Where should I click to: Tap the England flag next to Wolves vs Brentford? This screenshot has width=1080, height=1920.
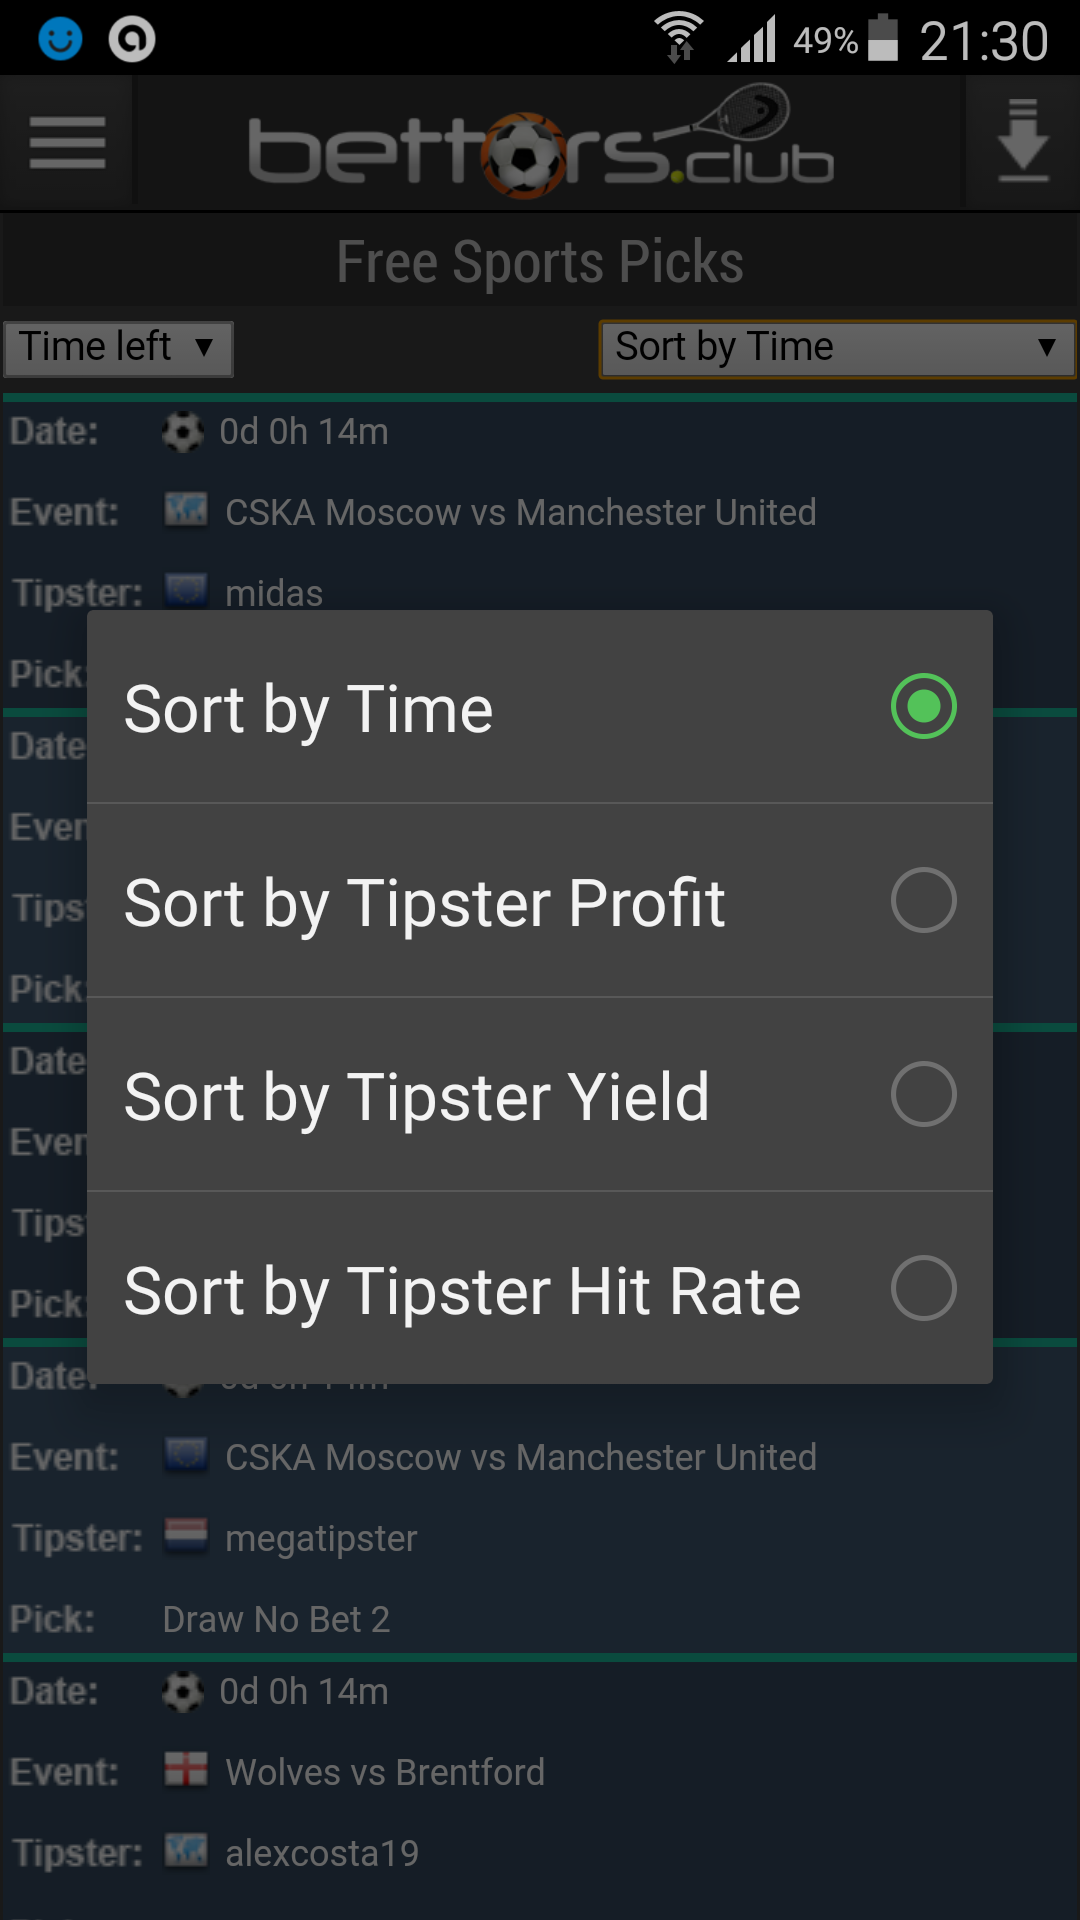pos(186,1771)
